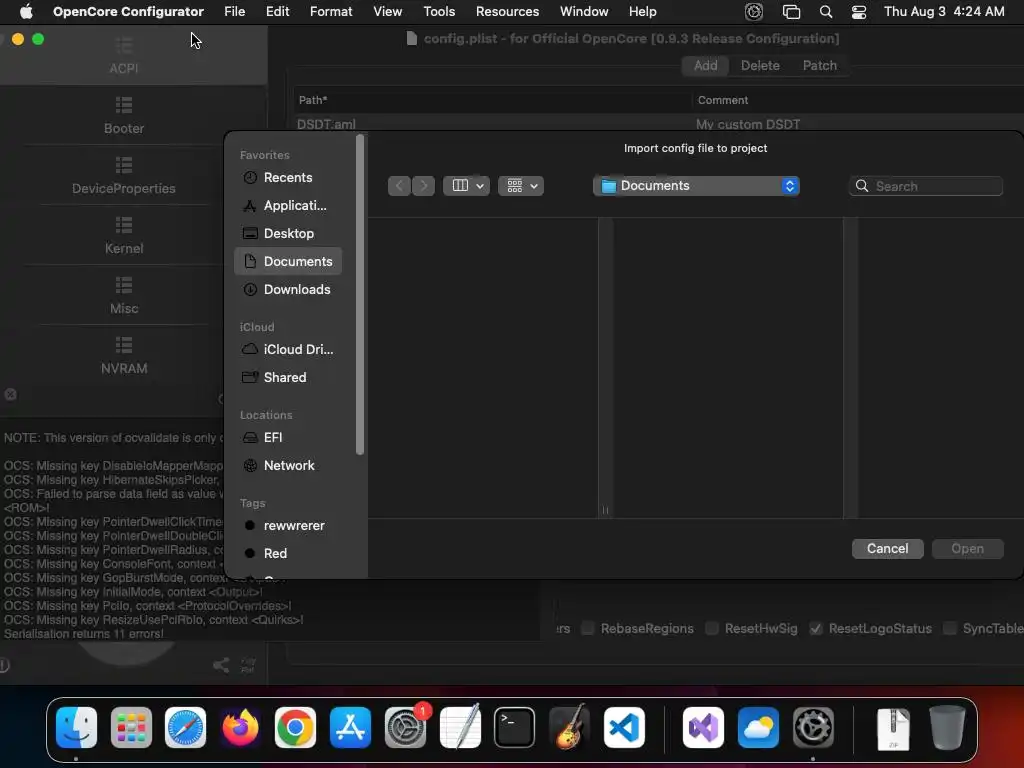Open the ACPI section in sidebar
This screenshot has height=768, width=1024.
point(123,55)
